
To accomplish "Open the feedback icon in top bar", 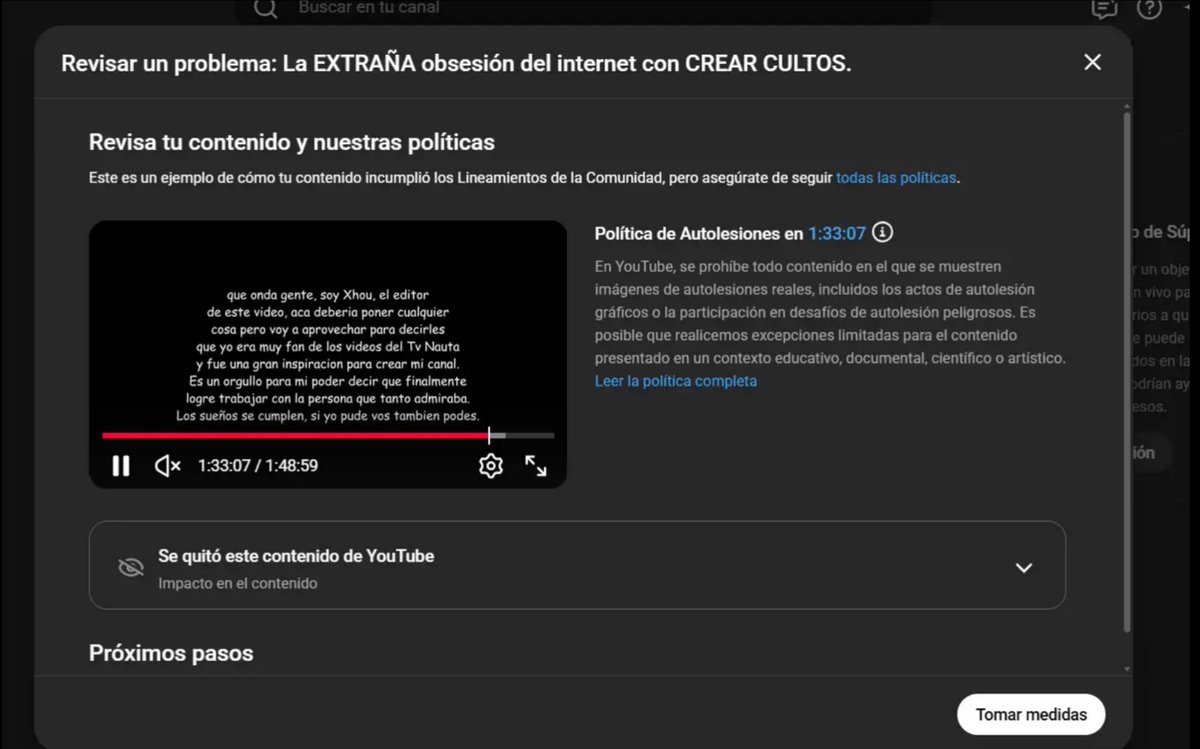I will pos(1104,8).
